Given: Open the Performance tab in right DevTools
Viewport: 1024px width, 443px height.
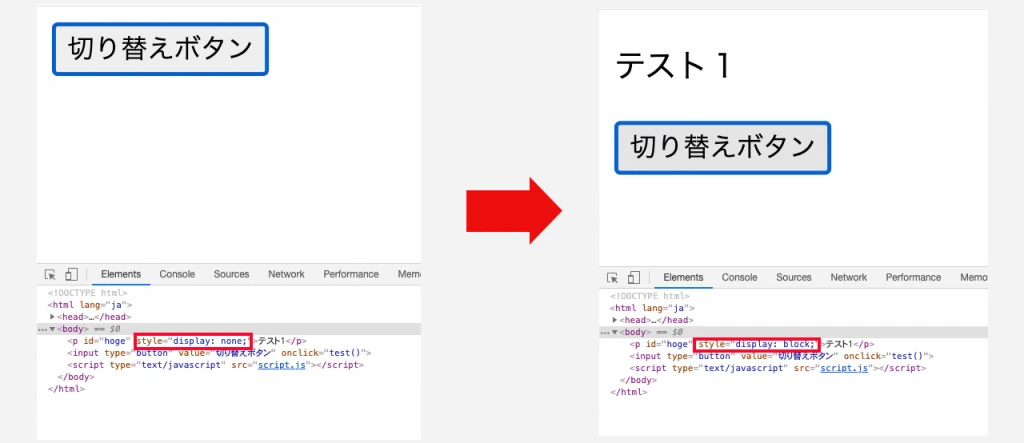Looking at the screenshot, I should pyautogui.click(x=913, y=278).
